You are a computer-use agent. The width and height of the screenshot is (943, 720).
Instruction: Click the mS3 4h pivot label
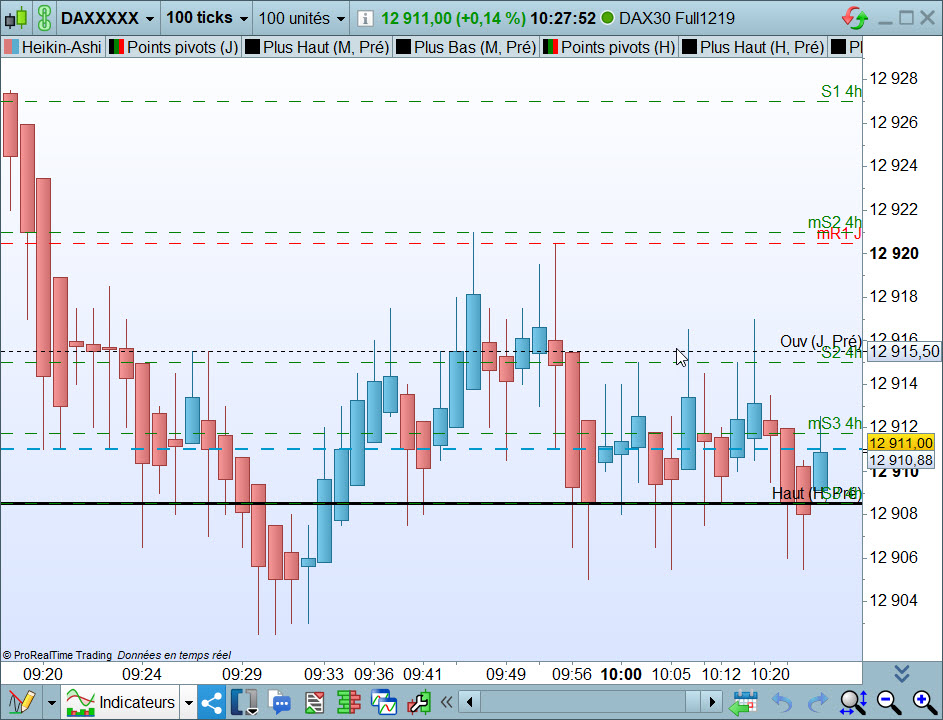(835, 423)
